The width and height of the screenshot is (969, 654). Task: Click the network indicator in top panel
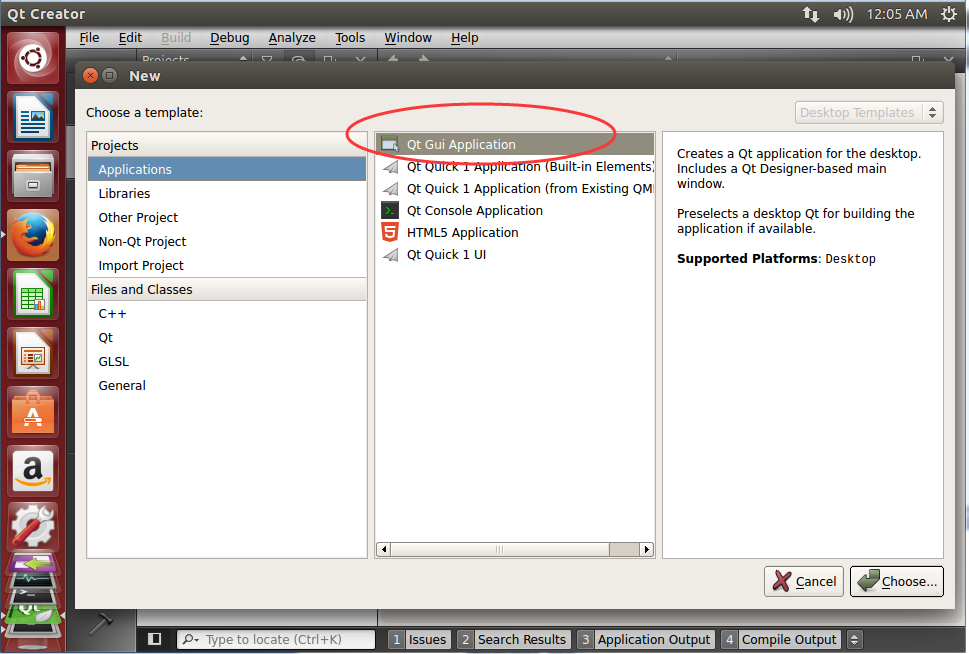[811, 14]
